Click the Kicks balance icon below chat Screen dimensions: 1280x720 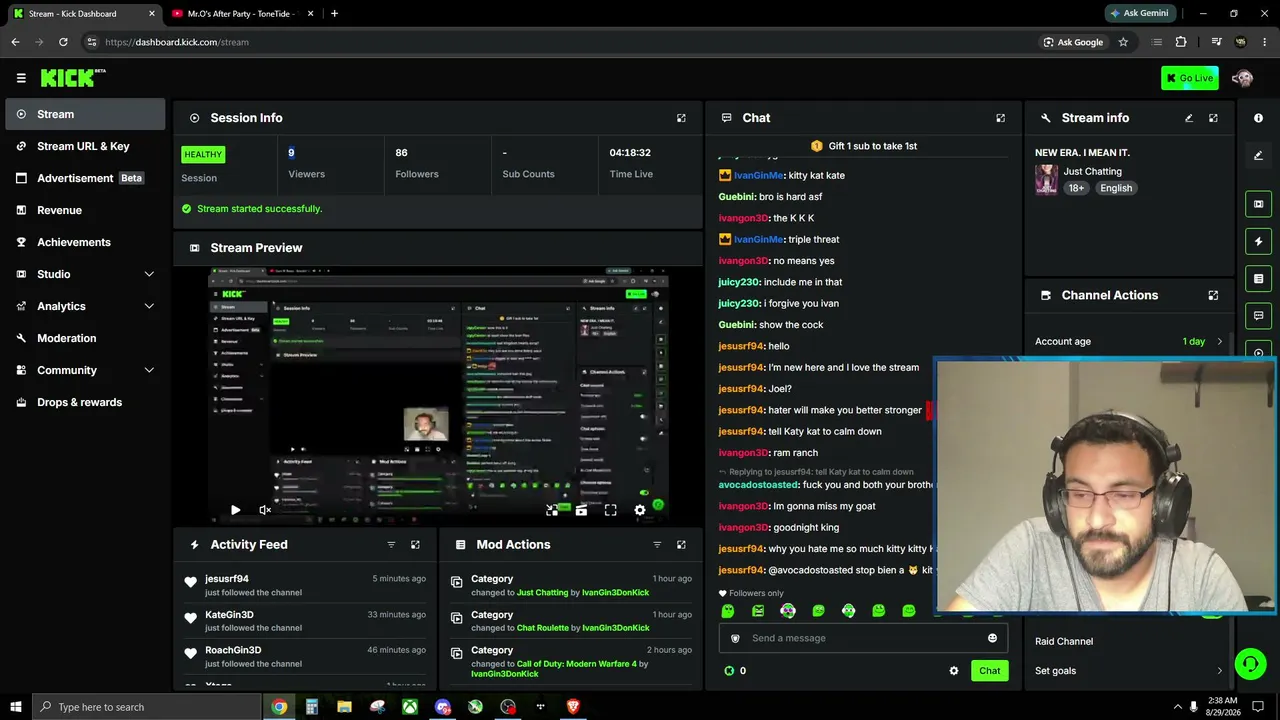(x=729, y=671)
